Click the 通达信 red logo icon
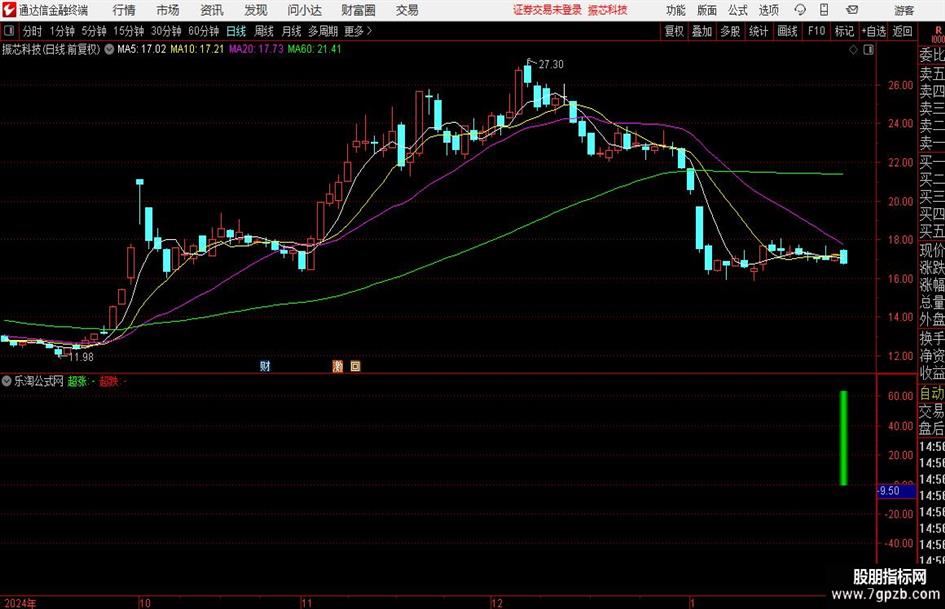The image size is (945, 609). [x=10, y=10]
